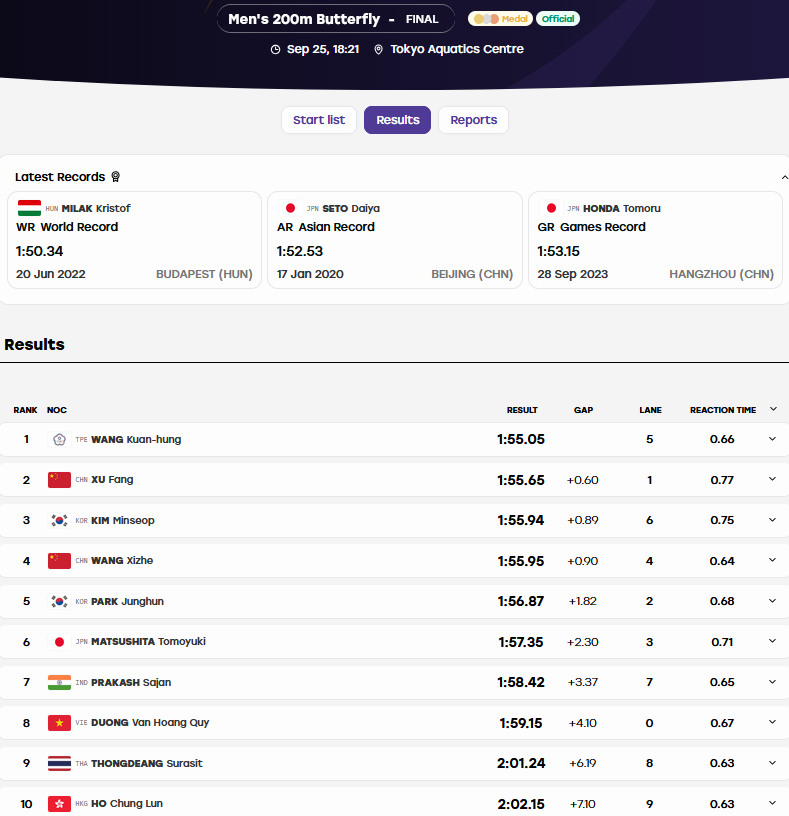
Task: Open the Reports tab
Action: [474, 120]
